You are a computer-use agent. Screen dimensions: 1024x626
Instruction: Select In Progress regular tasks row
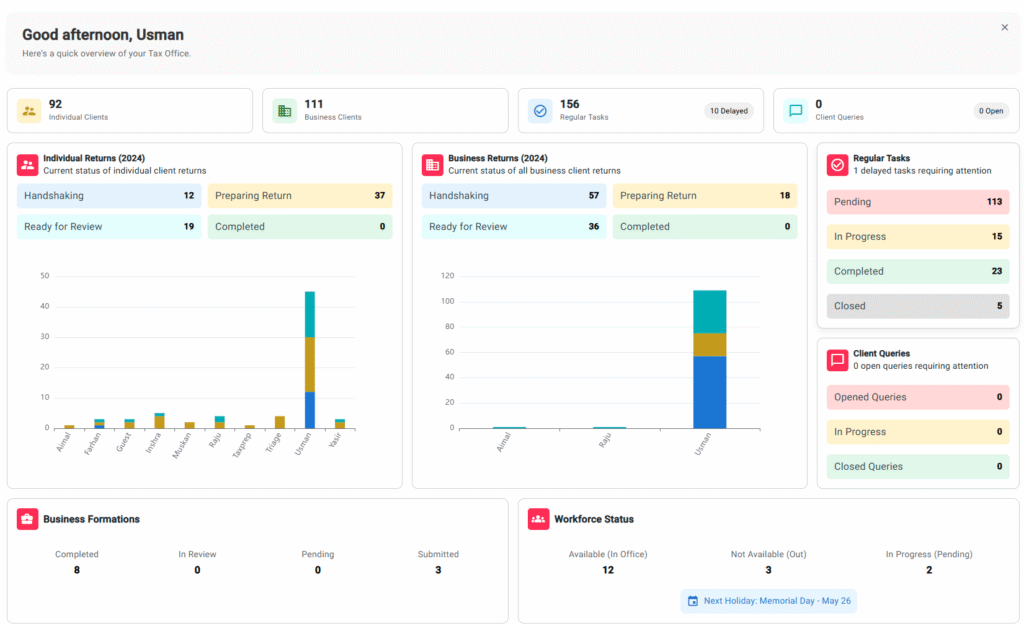[917, 237]
